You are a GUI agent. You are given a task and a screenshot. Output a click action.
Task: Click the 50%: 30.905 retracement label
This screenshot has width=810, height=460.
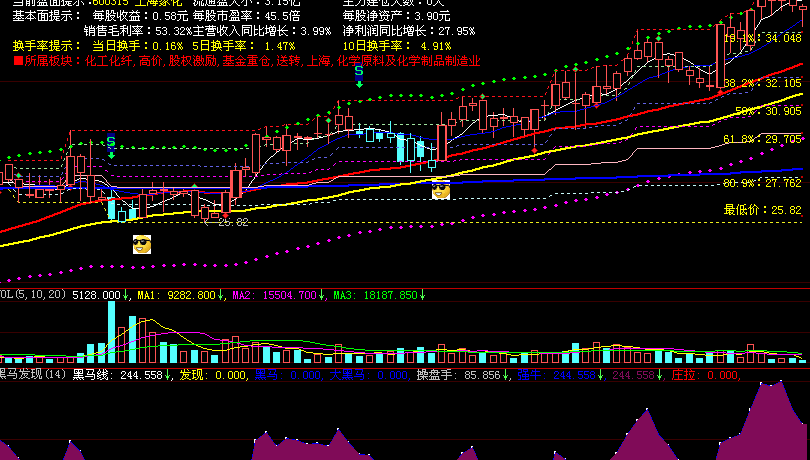tap(768, 111)
